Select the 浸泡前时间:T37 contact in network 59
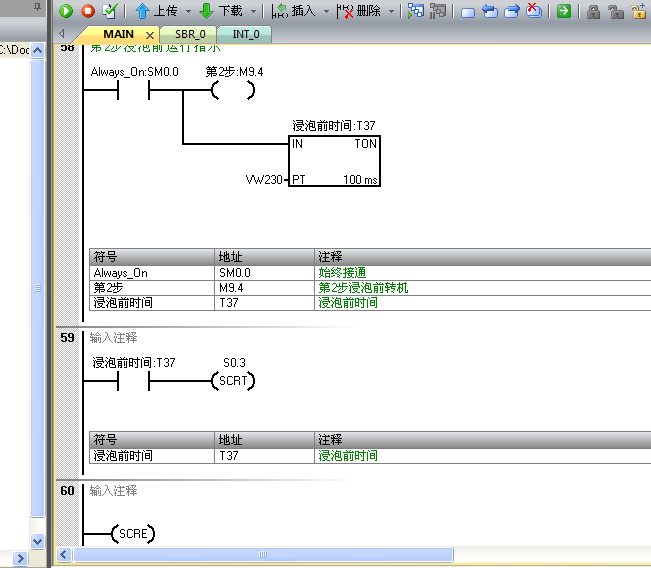651x568 pixels. [134, 381]
